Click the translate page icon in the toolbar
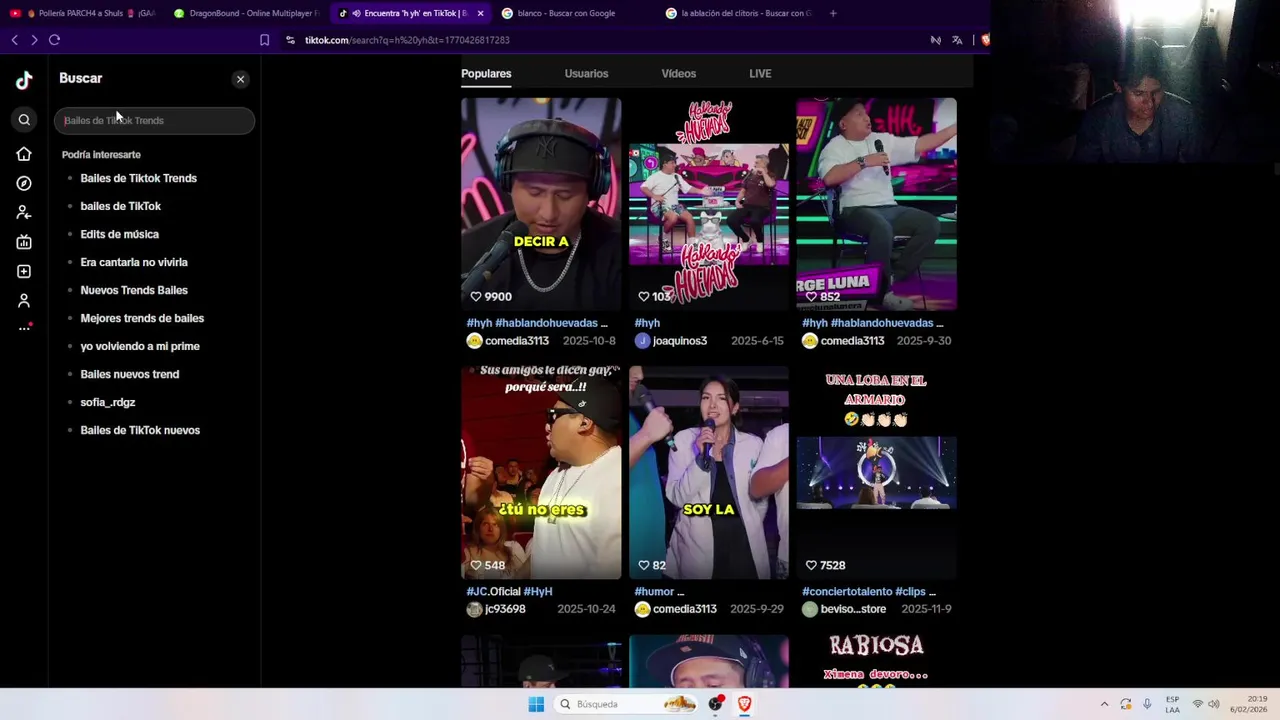Image resolution: width=1280 pixels, height=720 pixels. pyautogui.click(x=957, y=40)
